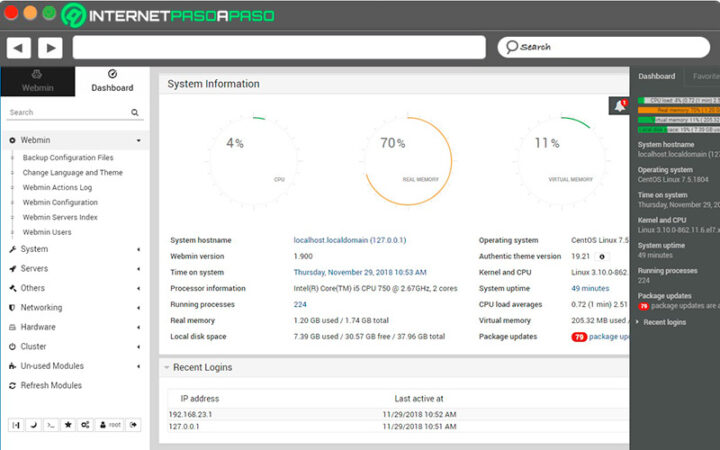Screen dimensions: 720x450
Task: Click the power icon next to Cluster
Action: click(x=12, y=347)
